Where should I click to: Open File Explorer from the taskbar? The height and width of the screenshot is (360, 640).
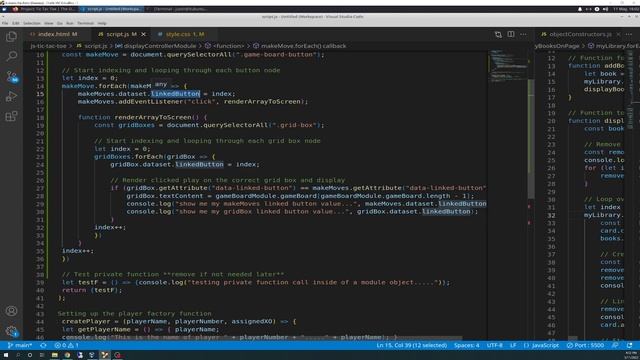click(x=54, y=356)
